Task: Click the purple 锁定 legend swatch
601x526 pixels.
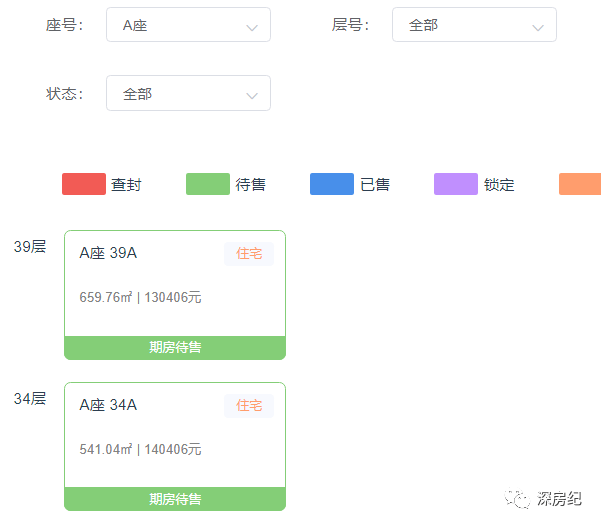Action: pos(455,184)
